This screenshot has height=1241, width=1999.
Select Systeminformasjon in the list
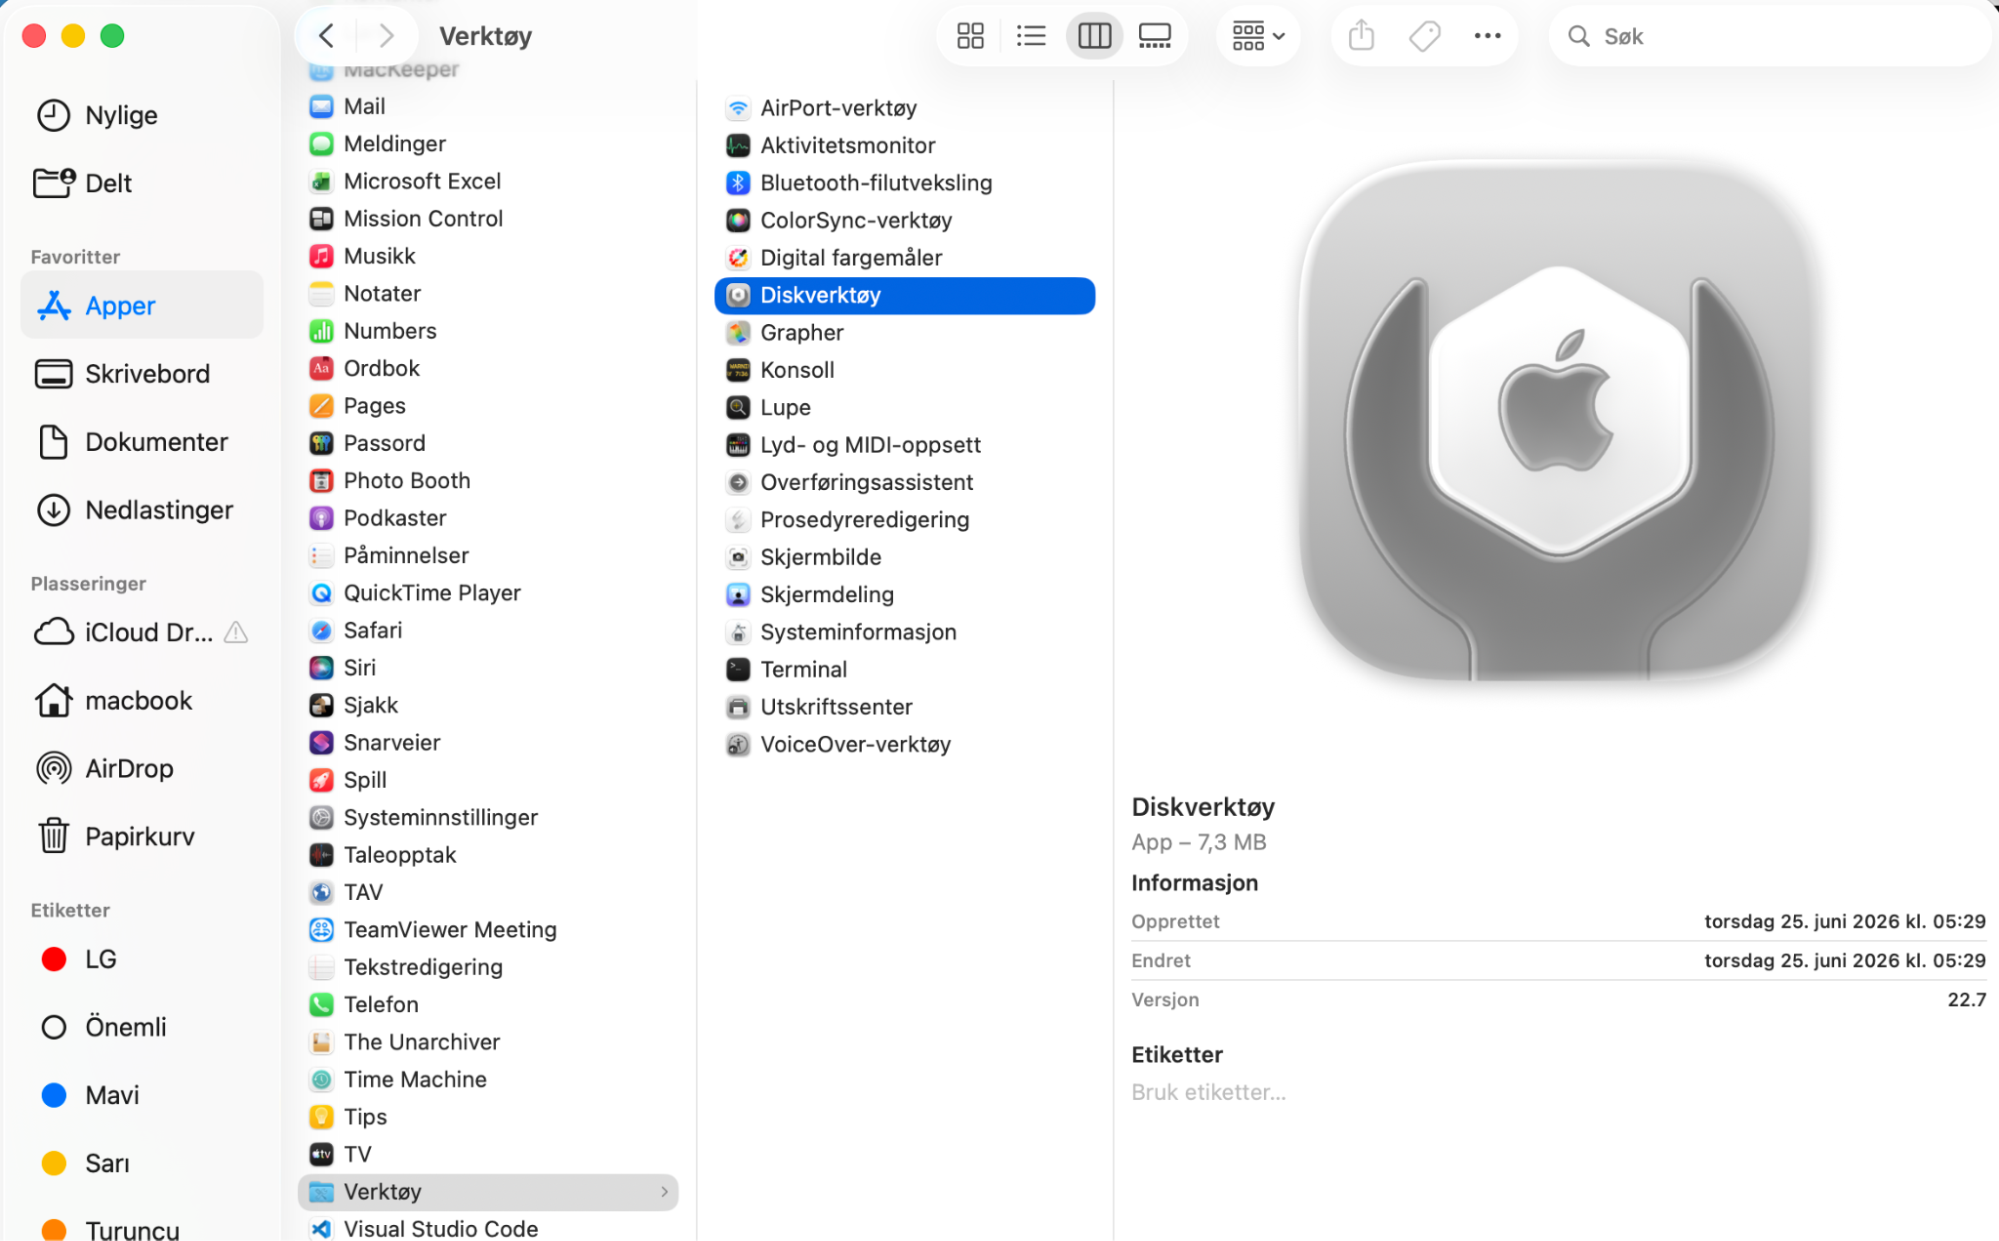(904, 632)
